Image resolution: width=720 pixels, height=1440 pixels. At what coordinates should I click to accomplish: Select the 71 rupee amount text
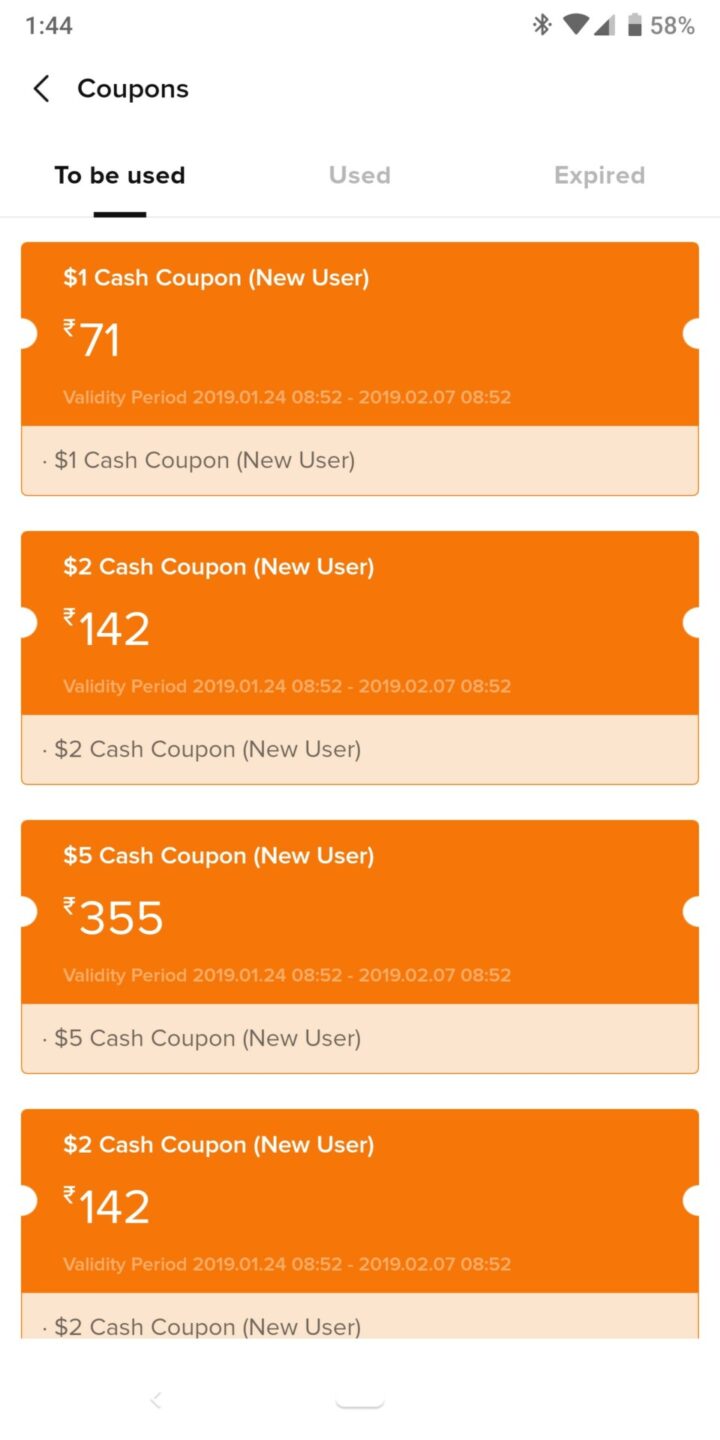95,340
